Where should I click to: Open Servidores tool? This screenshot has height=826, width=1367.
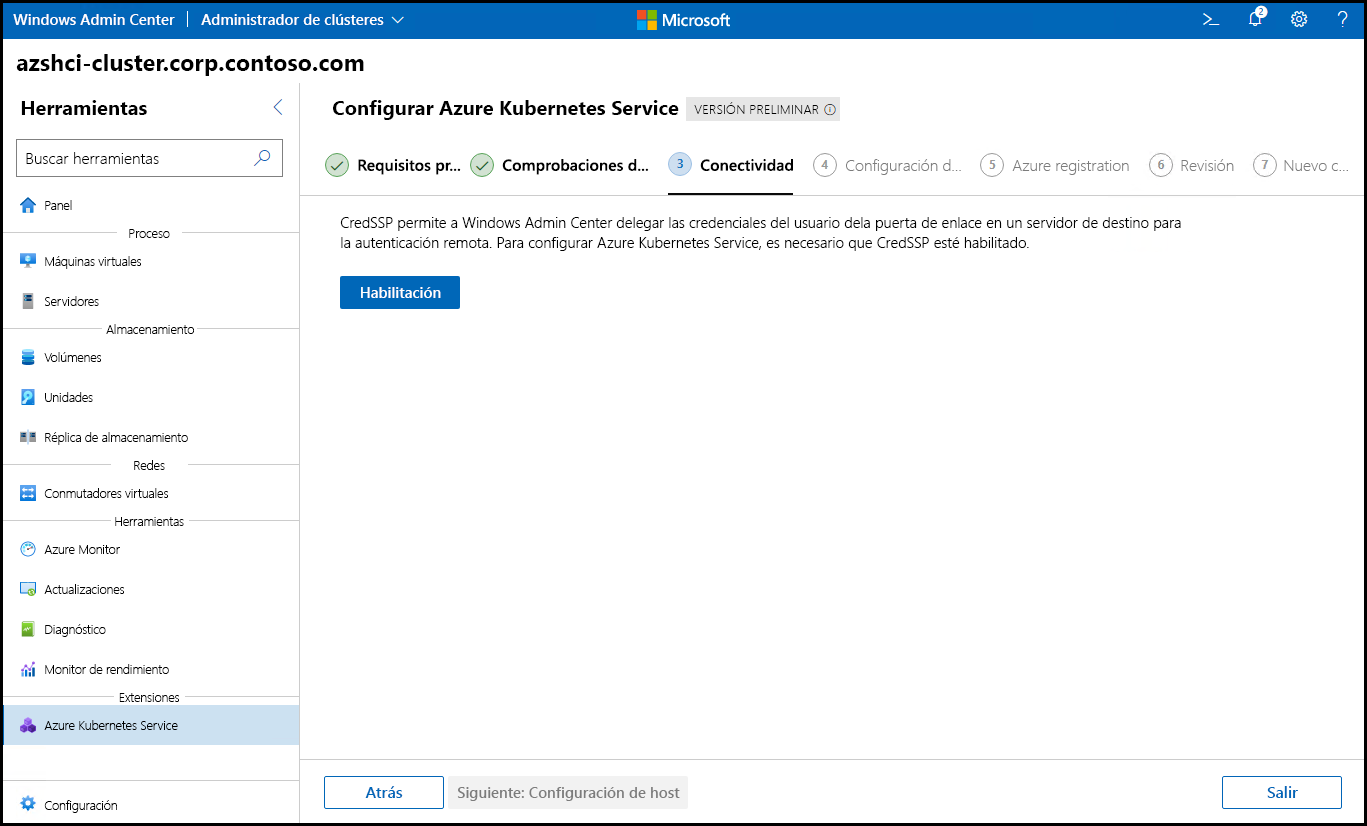[151, 301]
